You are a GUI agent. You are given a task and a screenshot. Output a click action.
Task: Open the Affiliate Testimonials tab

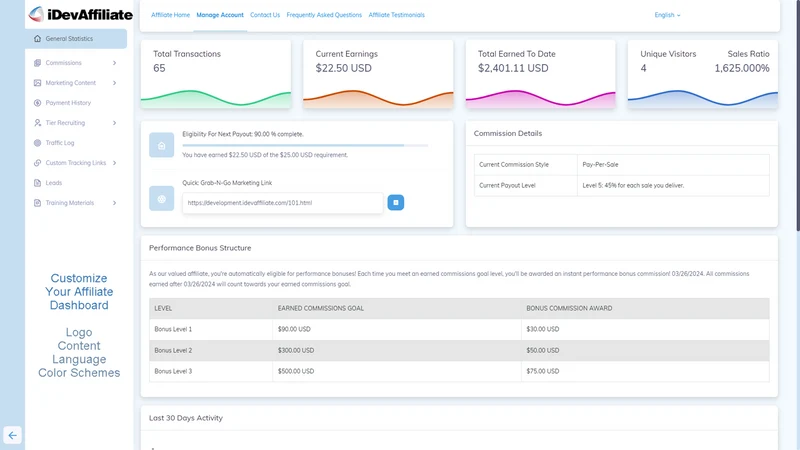point(396,15)
